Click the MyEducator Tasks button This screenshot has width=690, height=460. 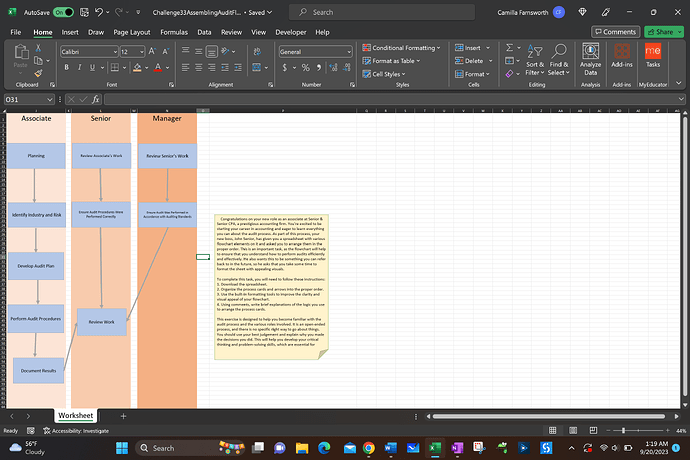pyautogui.click(x=653, y=56)
